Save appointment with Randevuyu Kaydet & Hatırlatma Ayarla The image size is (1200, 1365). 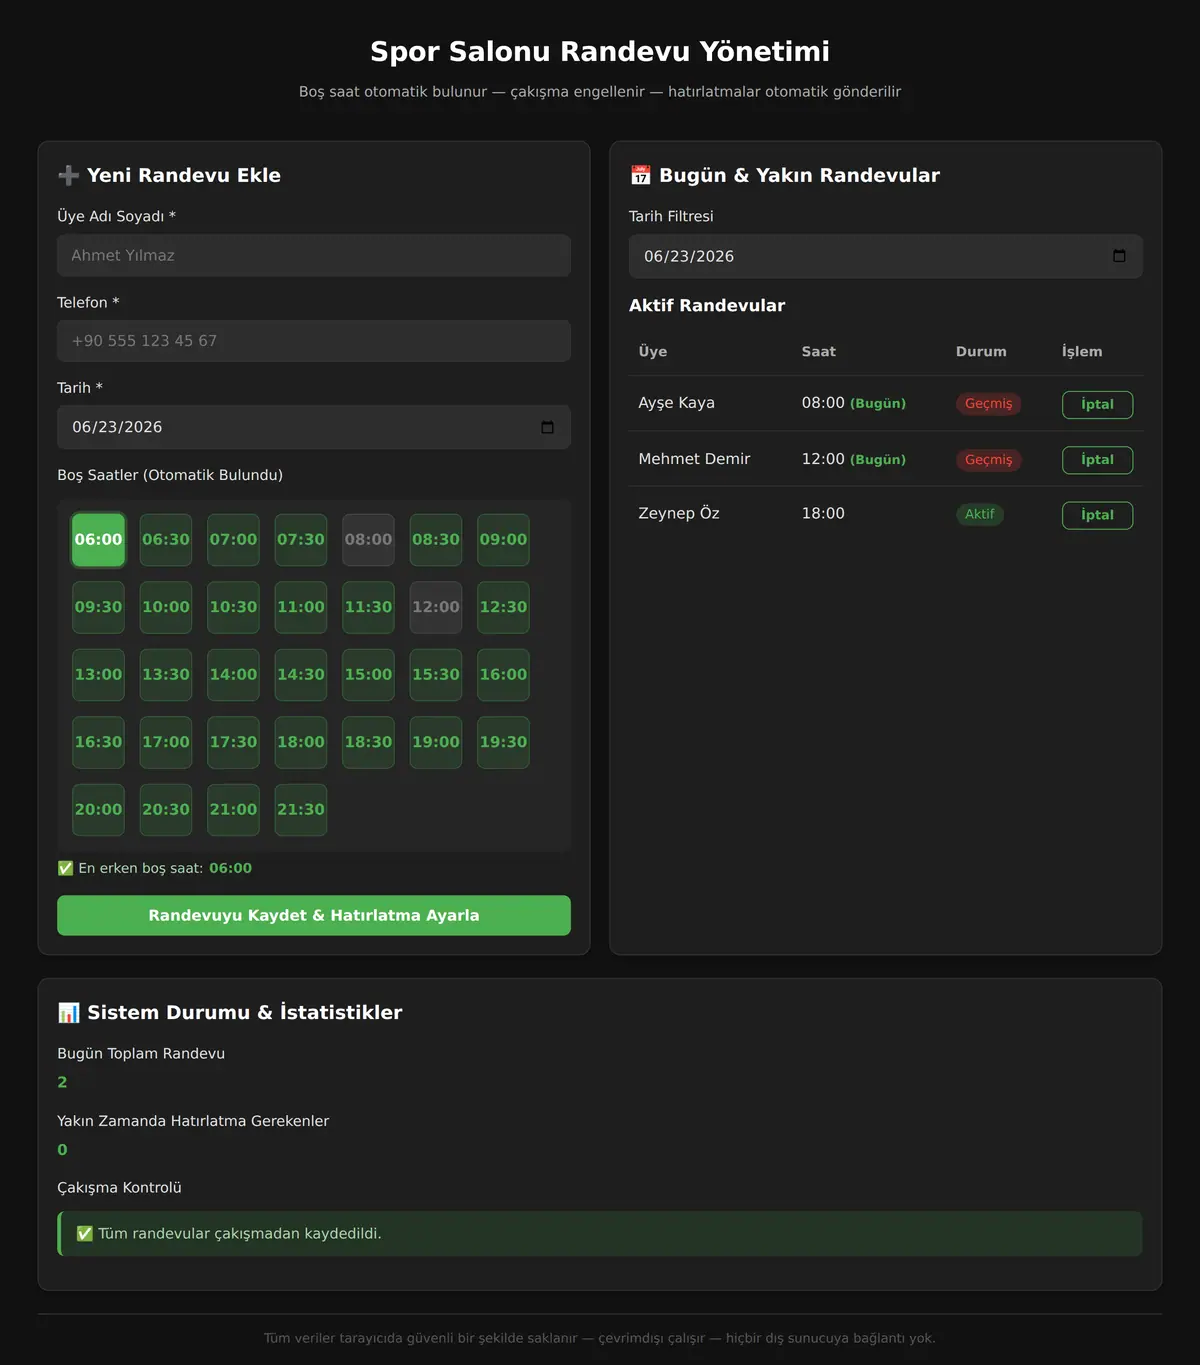[314, 915]
